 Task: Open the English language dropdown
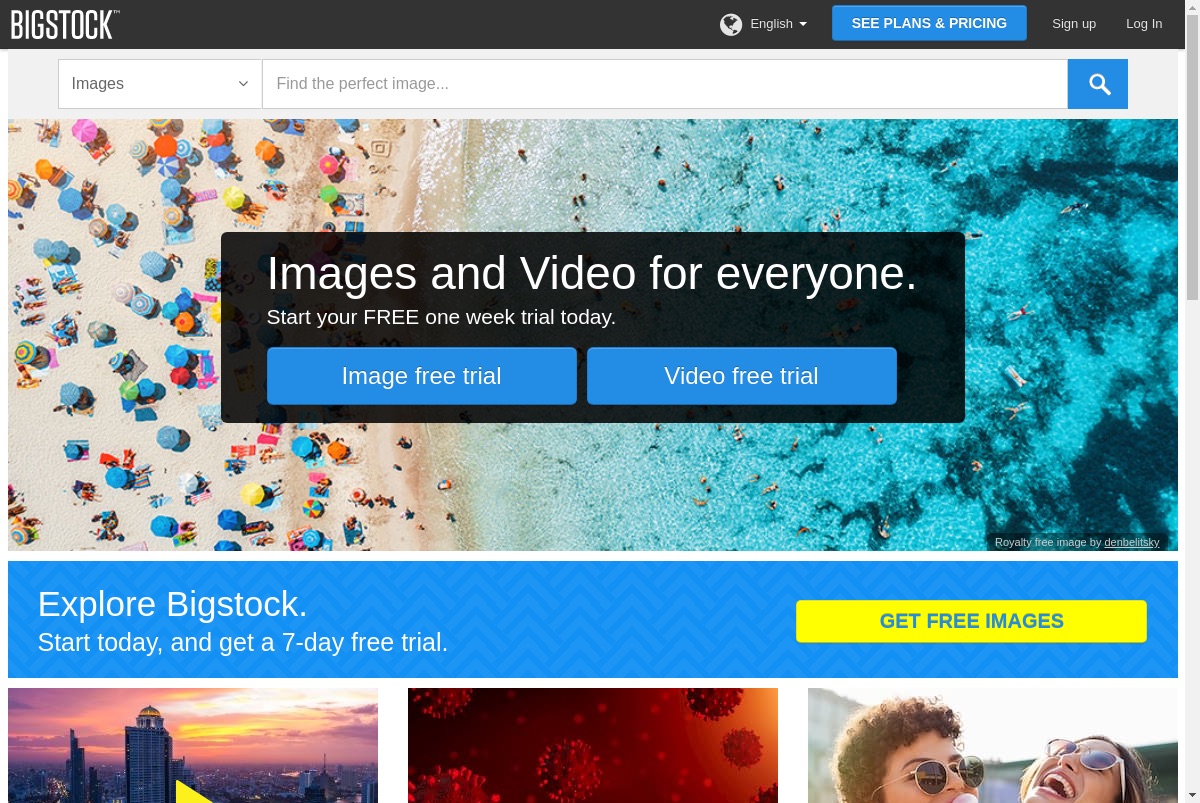[x=778, y=24]
